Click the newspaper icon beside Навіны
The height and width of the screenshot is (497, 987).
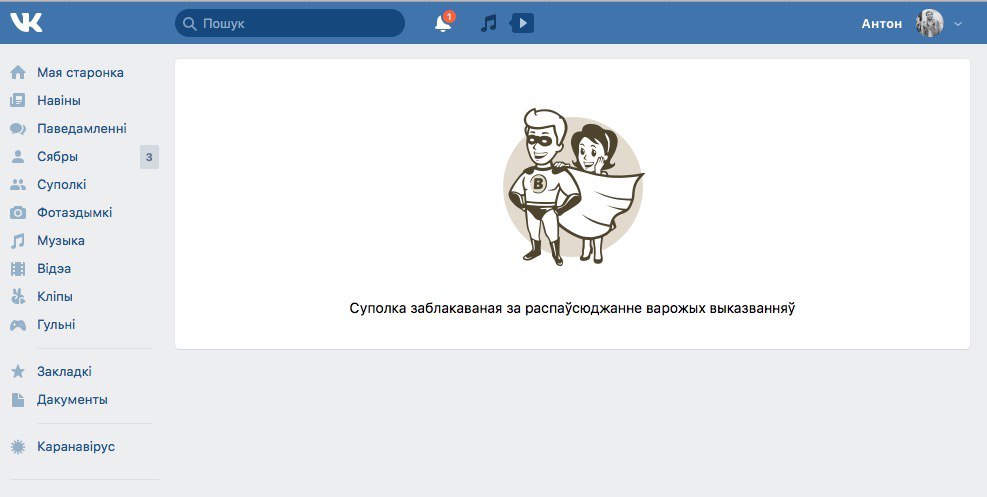[18, 101]
